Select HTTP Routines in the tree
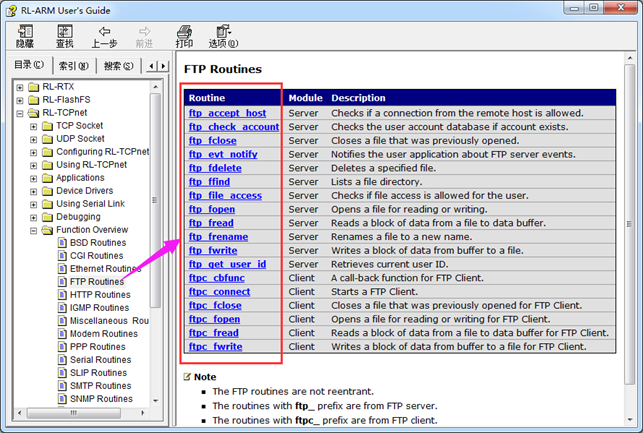Image resolution: width=643 pixels, height=433 pixels. tap(99, 295)
